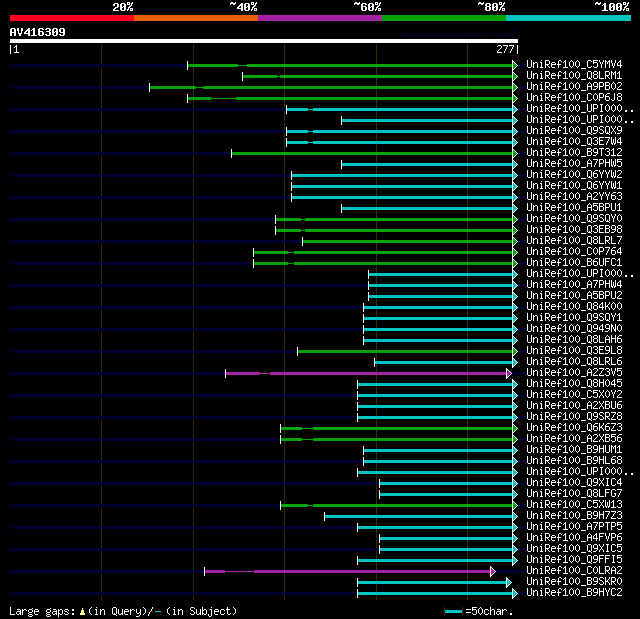Select the UniRef100_C5XW13 label

click(574, 505)
